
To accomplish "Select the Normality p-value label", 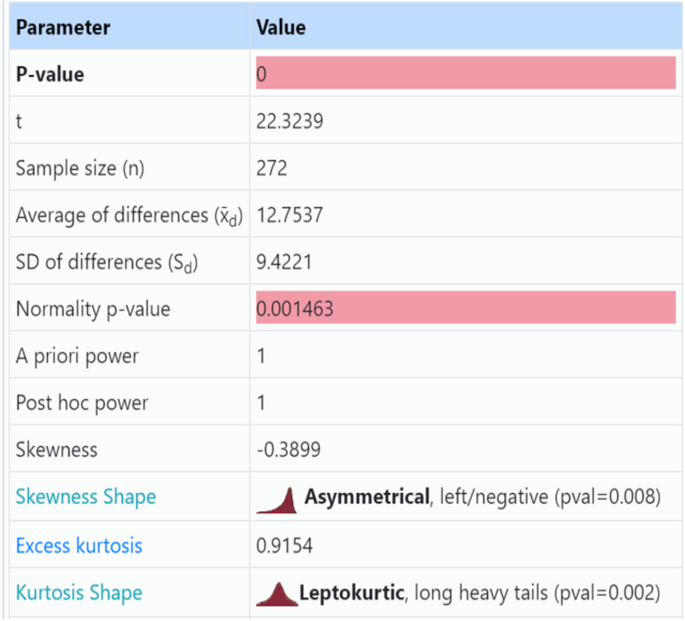I will click(93, 309).
